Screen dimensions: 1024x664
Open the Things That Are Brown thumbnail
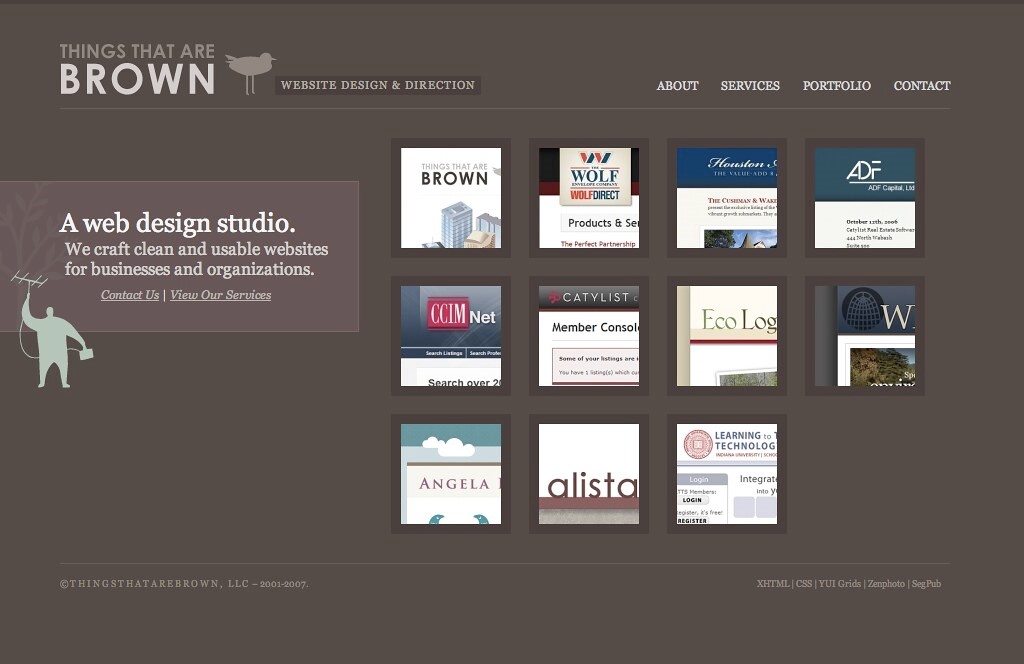point(451,198)
